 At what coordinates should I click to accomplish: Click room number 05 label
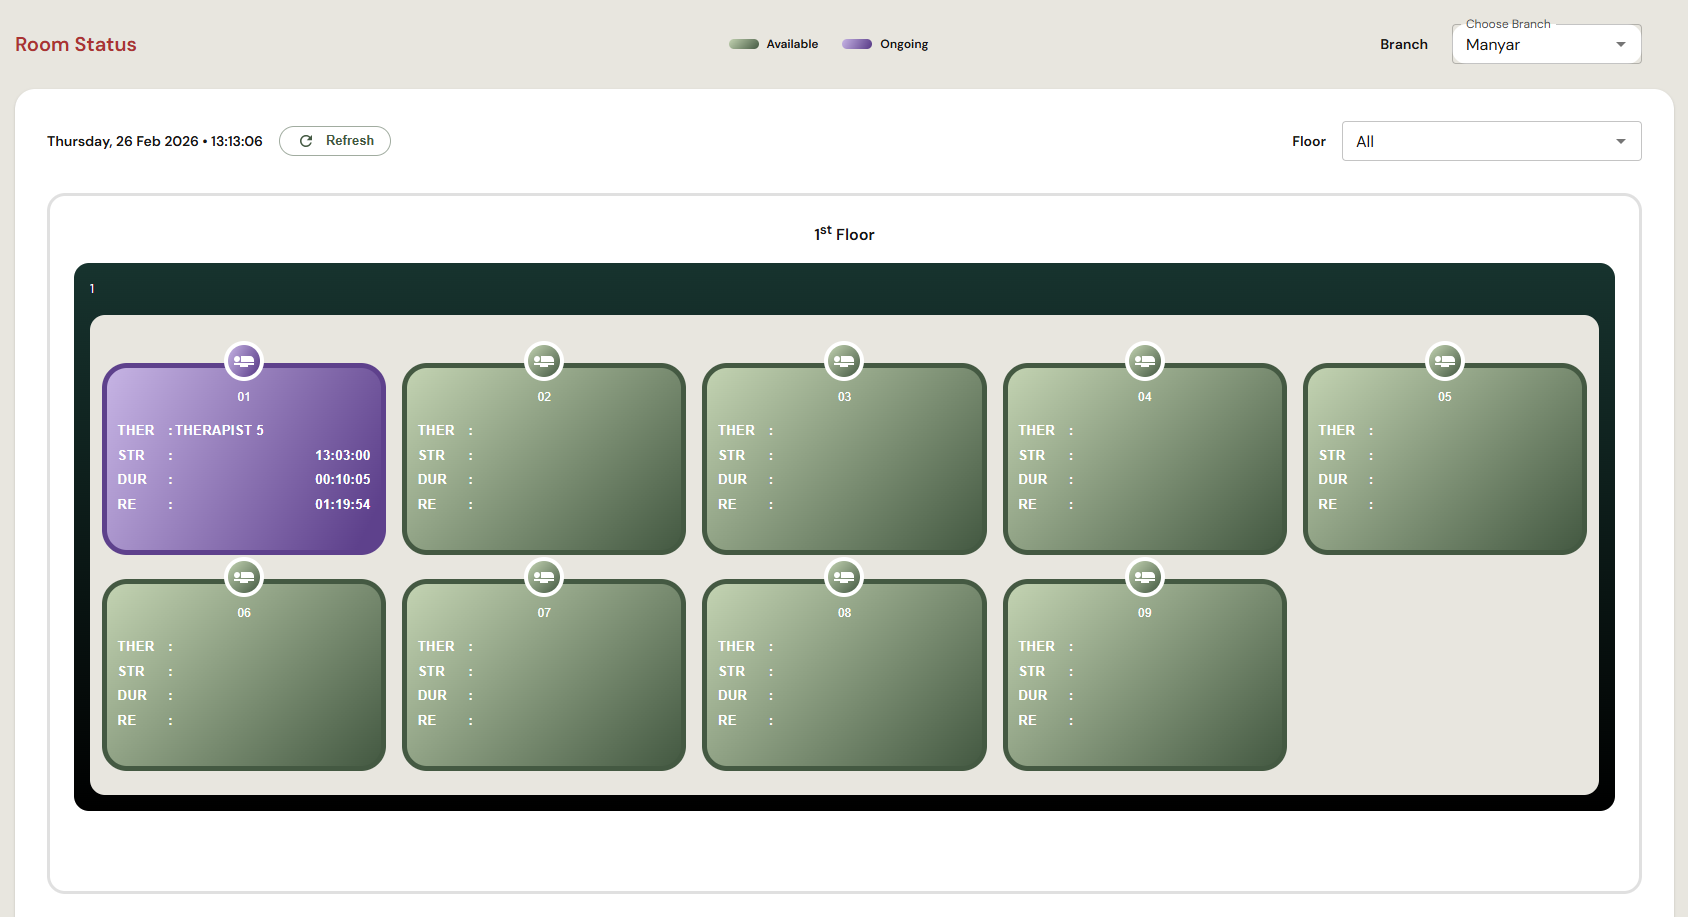pos(1445,397)
